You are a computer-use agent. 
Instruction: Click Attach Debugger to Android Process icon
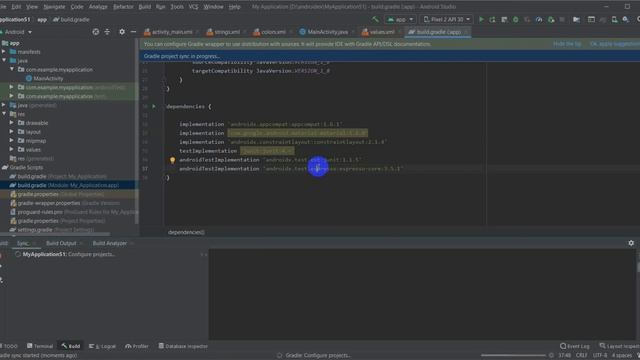click(x=551, y=19)
